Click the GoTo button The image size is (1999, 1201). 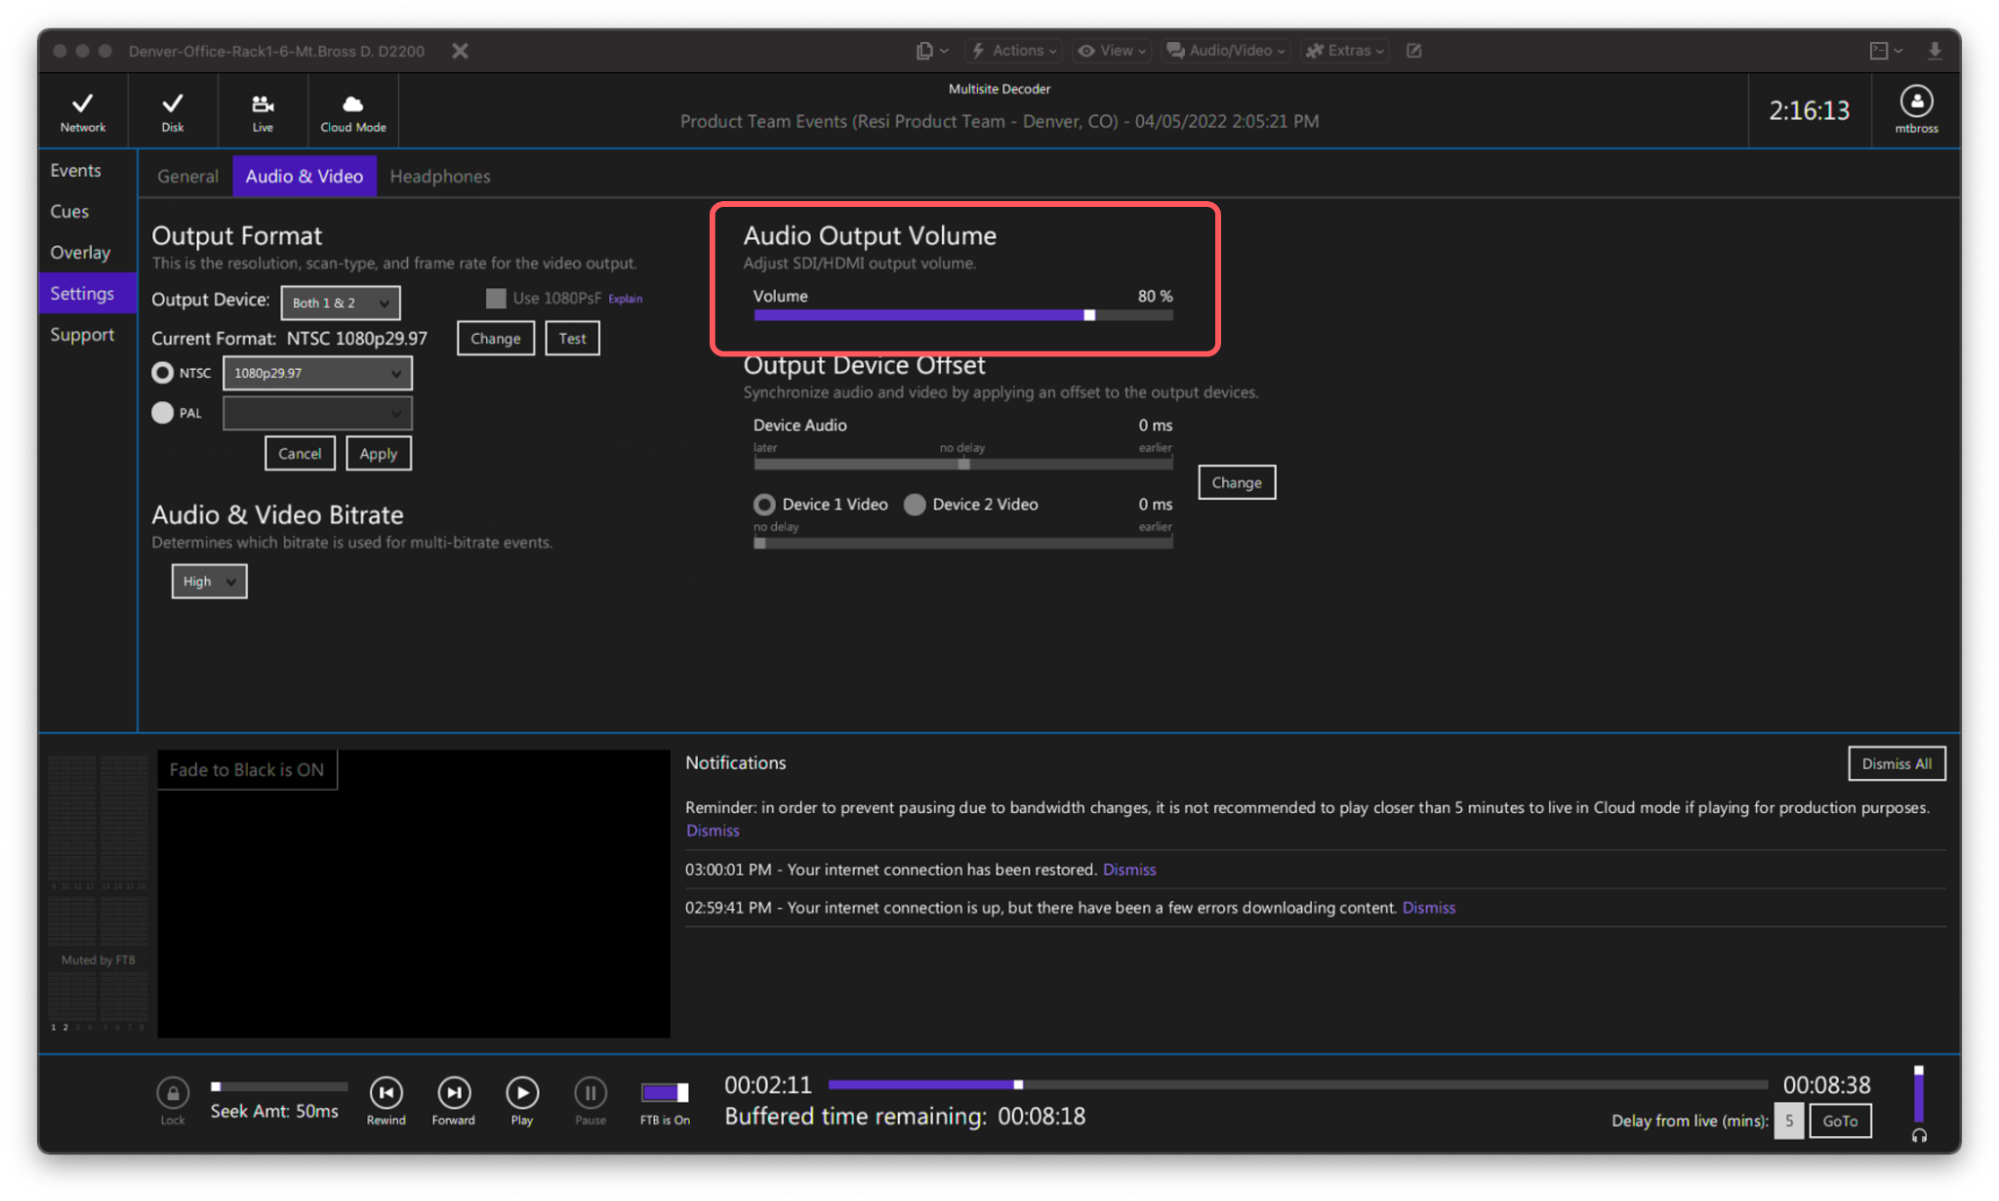click(x=1840, y=1121)
